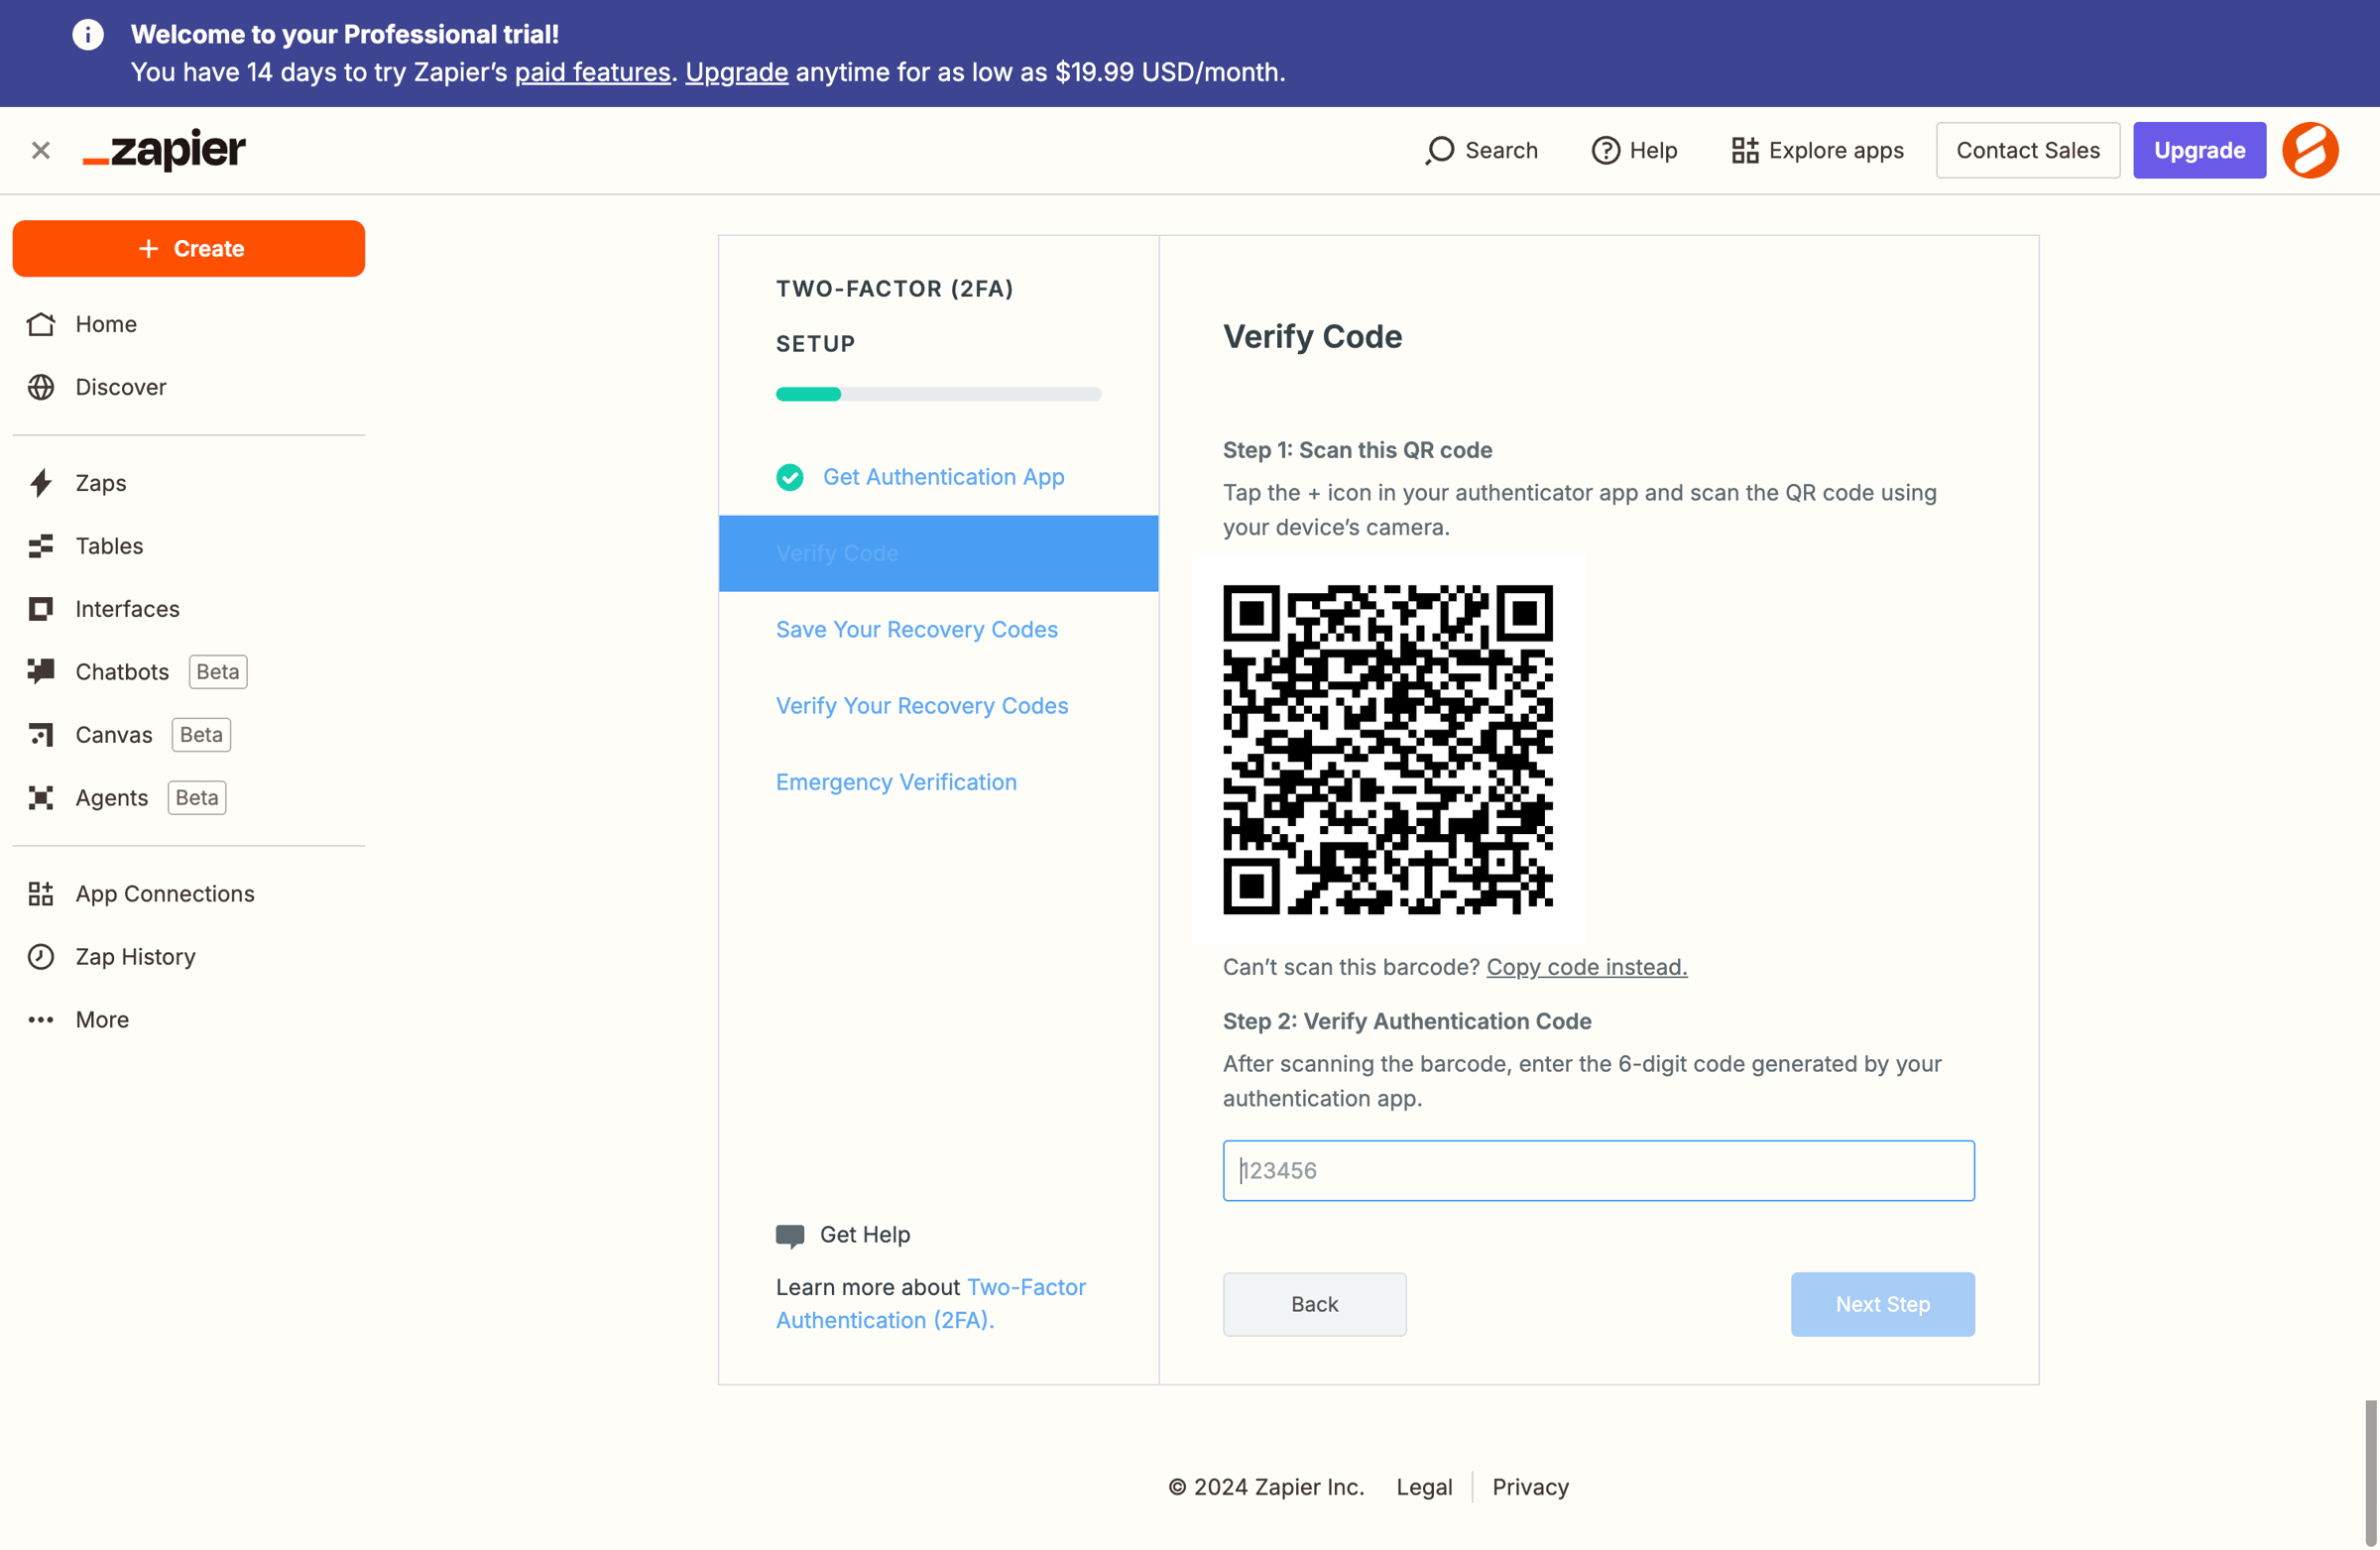Focus the 6-digit code input field
The width and height of the screenshot is (2380, 1550).
tap(1598, 1171)
